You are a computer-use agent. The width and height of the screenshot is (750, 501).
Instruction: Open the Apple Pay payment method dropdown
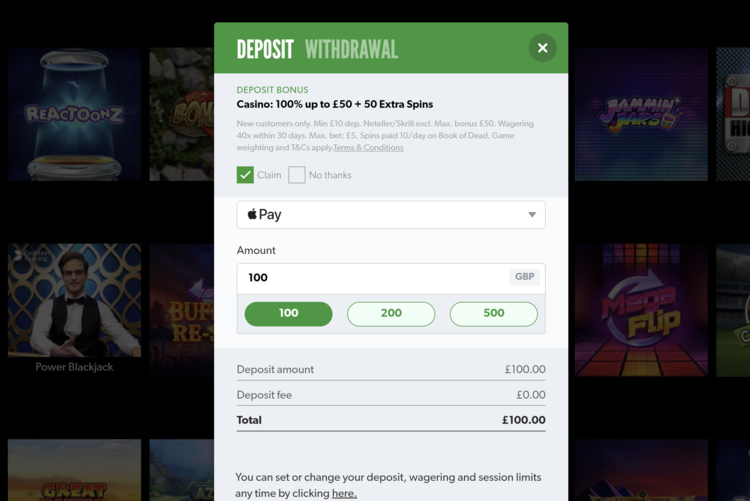pos(391,215)
